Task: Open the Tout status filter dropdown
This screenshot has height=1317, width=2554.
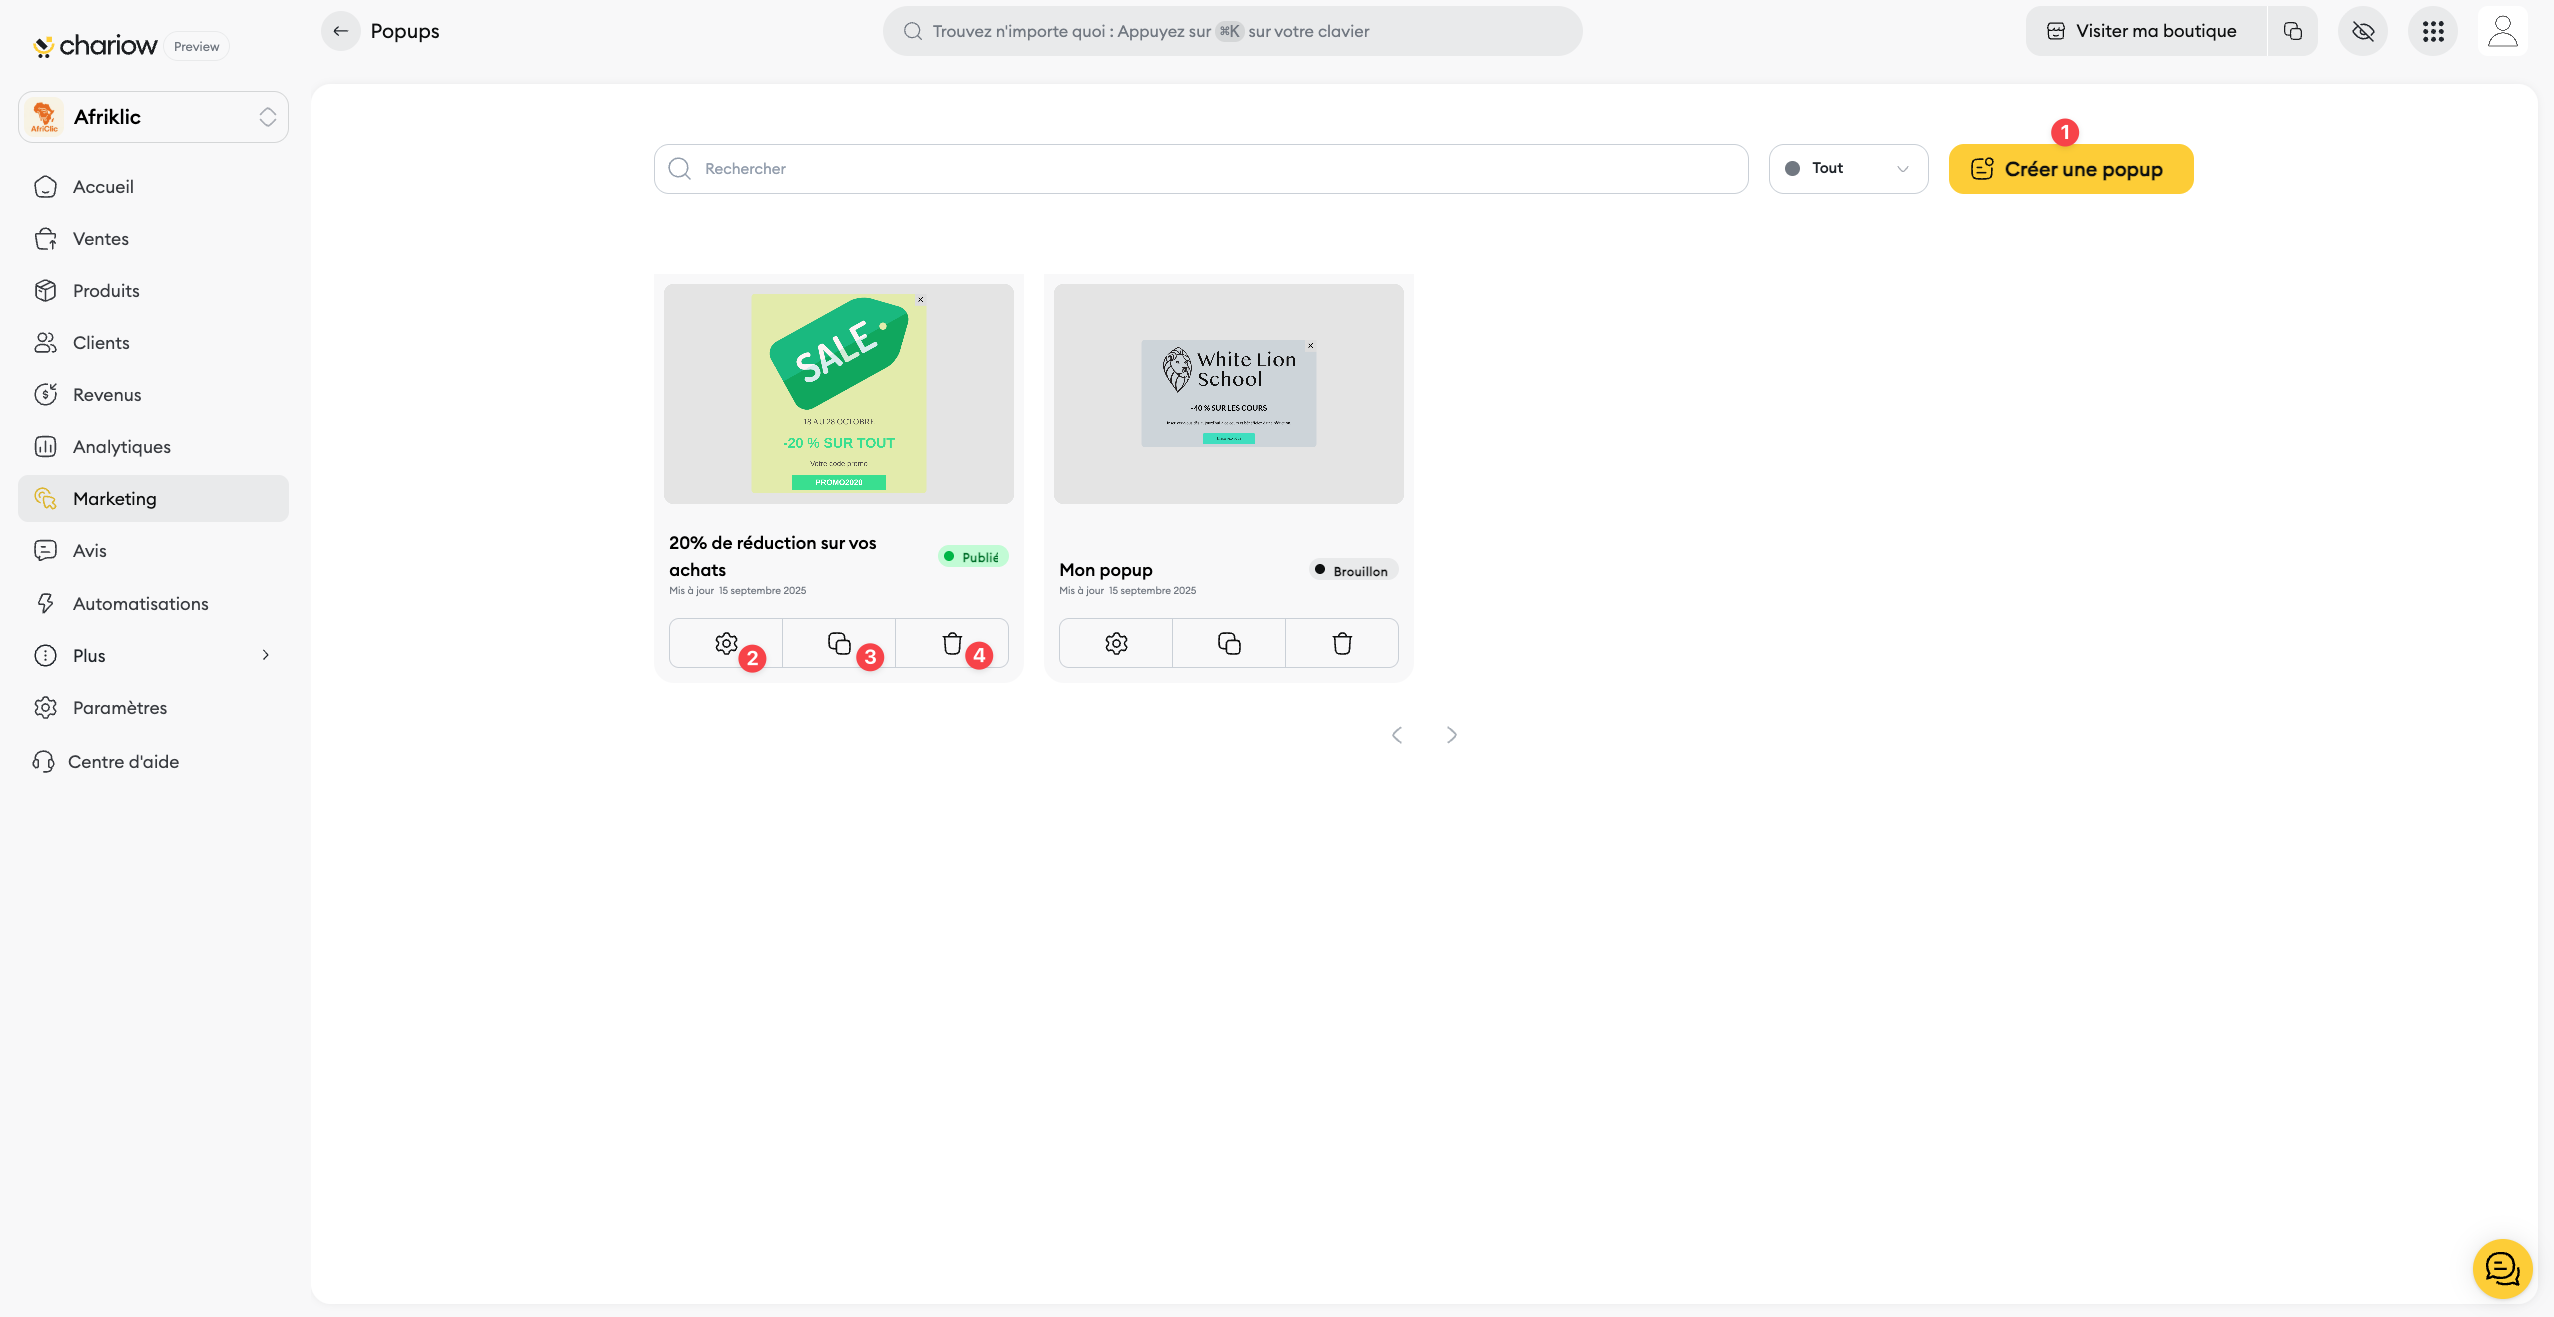Action: tap(1848, 168)
